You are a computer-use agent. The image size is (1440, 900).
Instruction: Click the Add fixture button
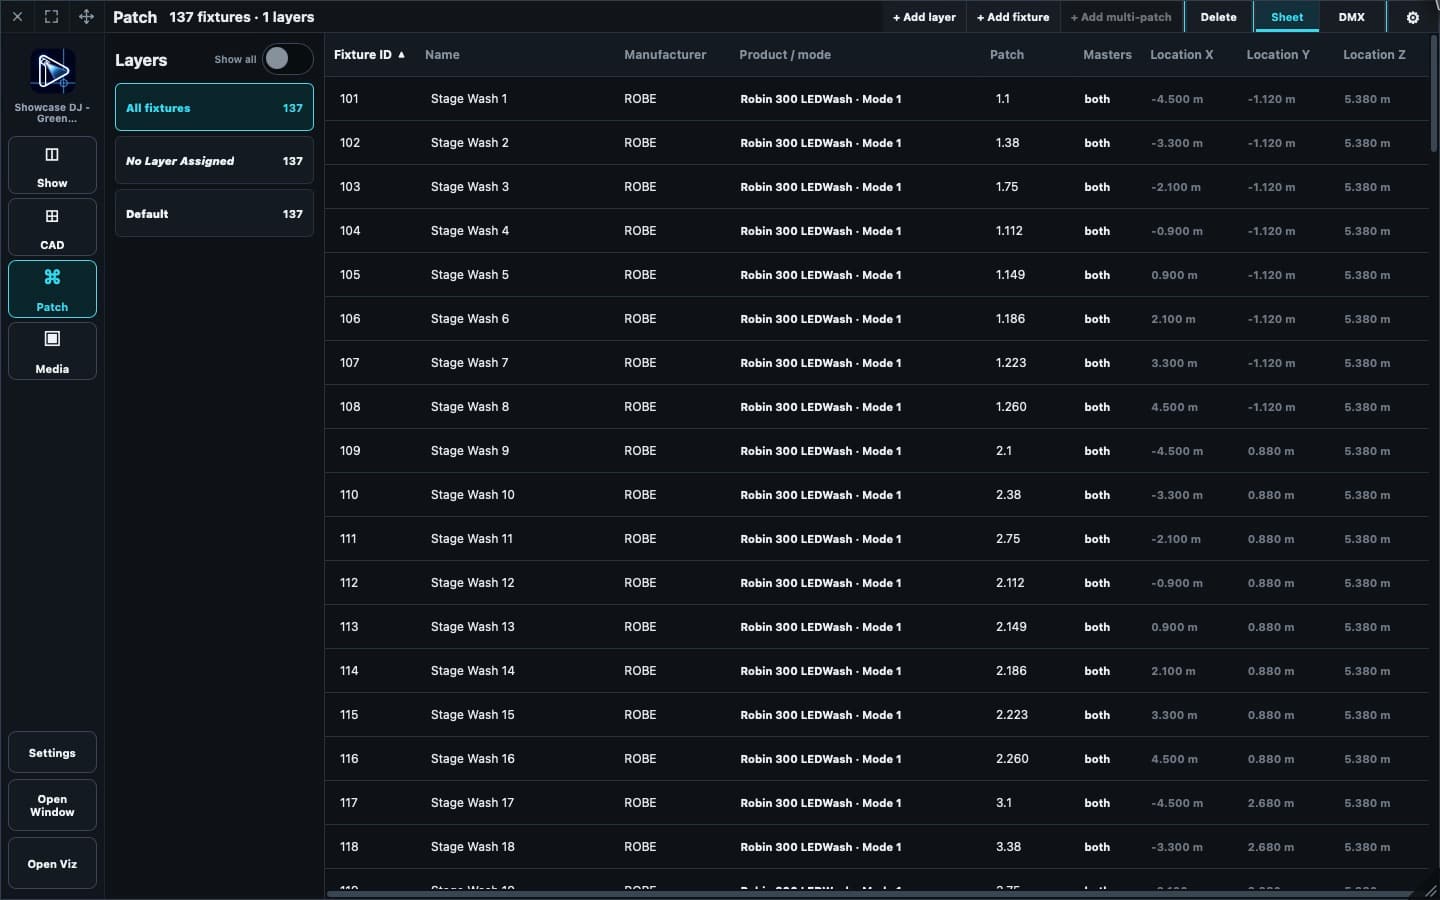[x=1013, y=17]
